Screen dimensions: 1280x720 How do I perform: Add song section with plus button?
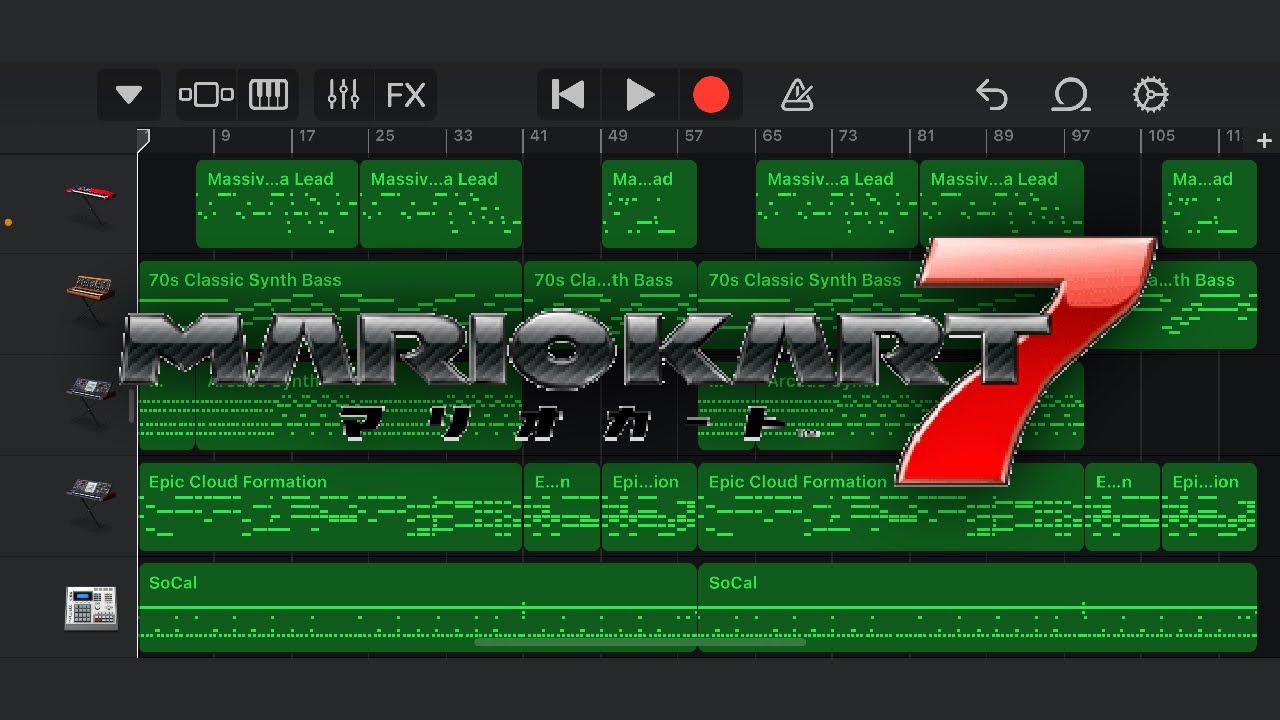click(1264, 141)
